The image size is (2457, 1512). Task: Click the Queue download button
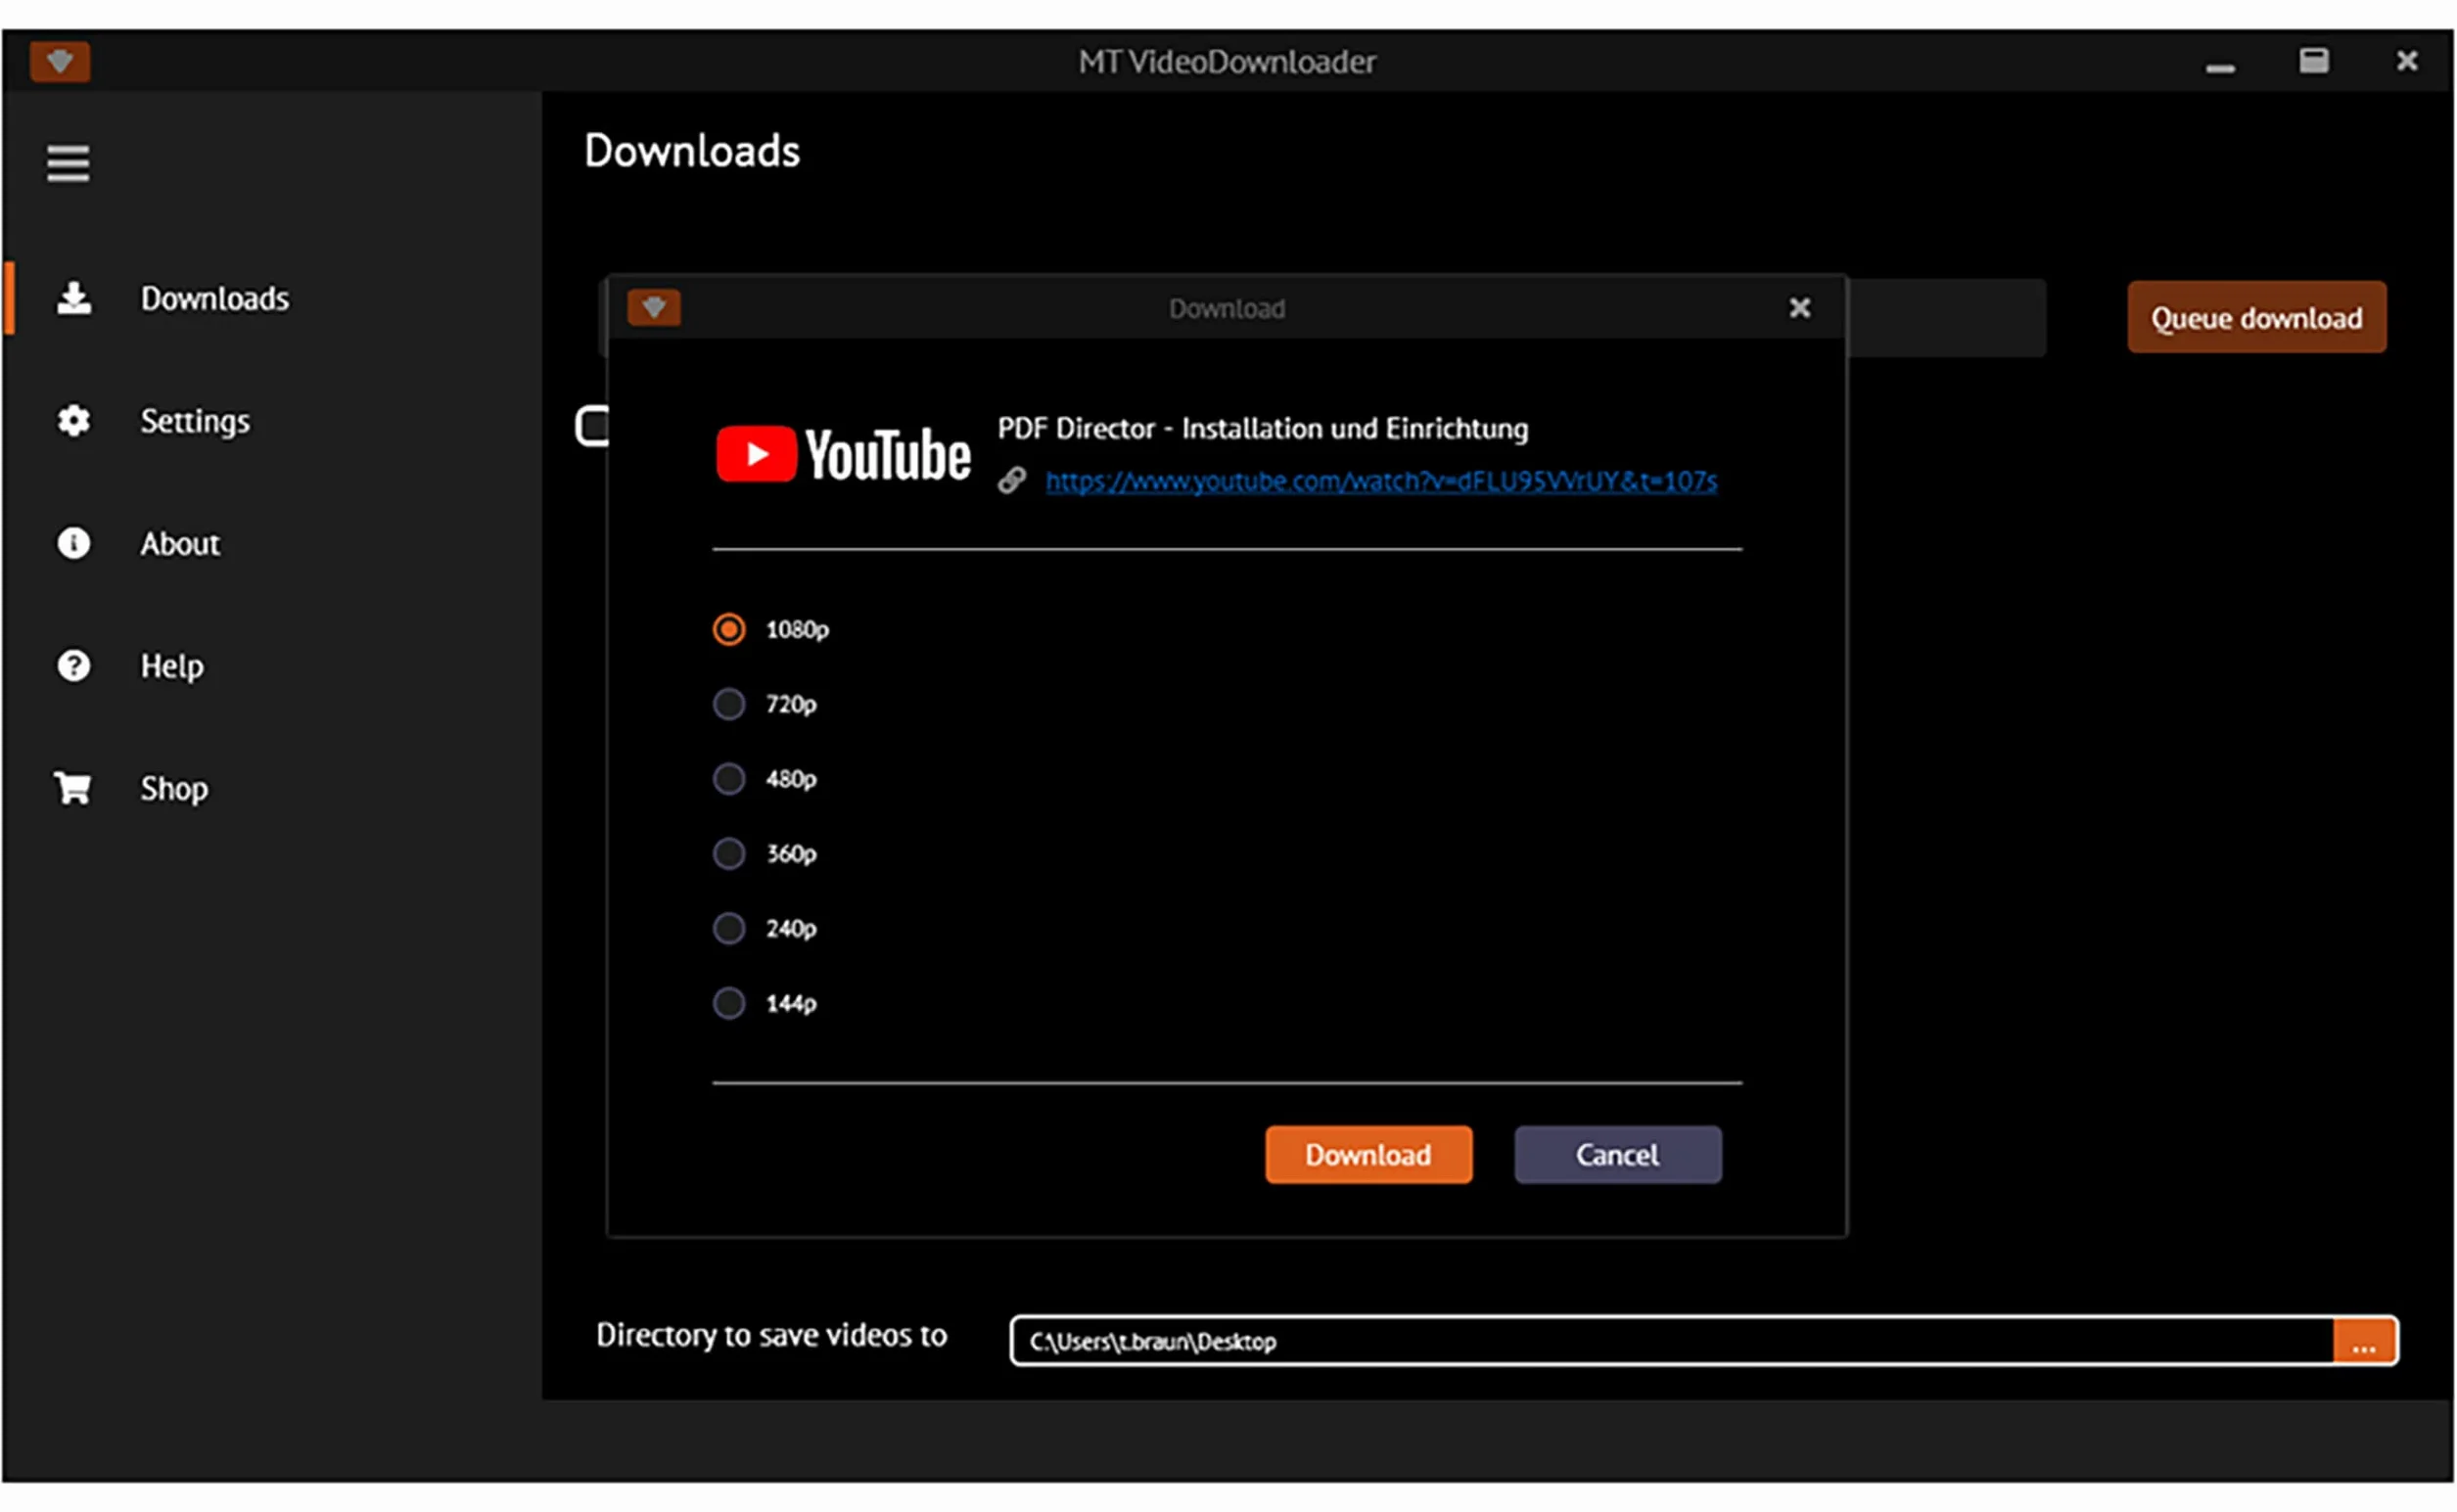click(2258, 318)
